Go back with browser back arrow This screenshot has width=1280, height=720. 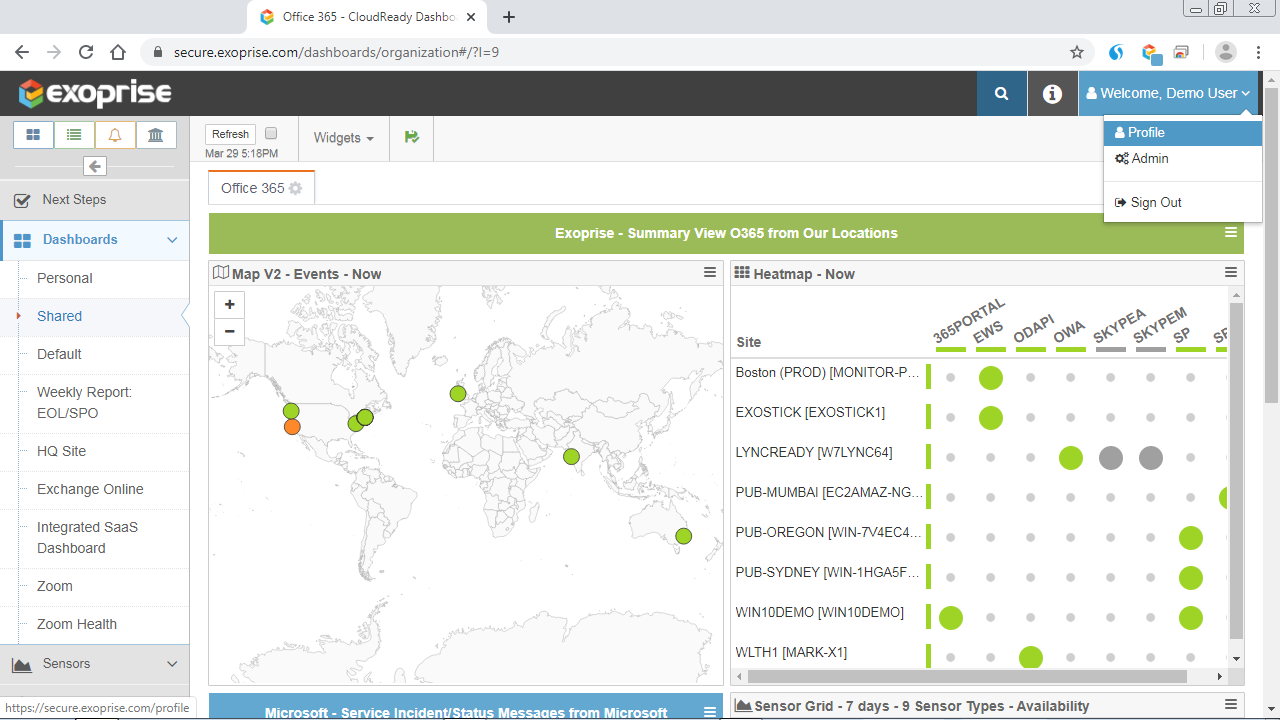pyautogui.click(x=22, y=52)
